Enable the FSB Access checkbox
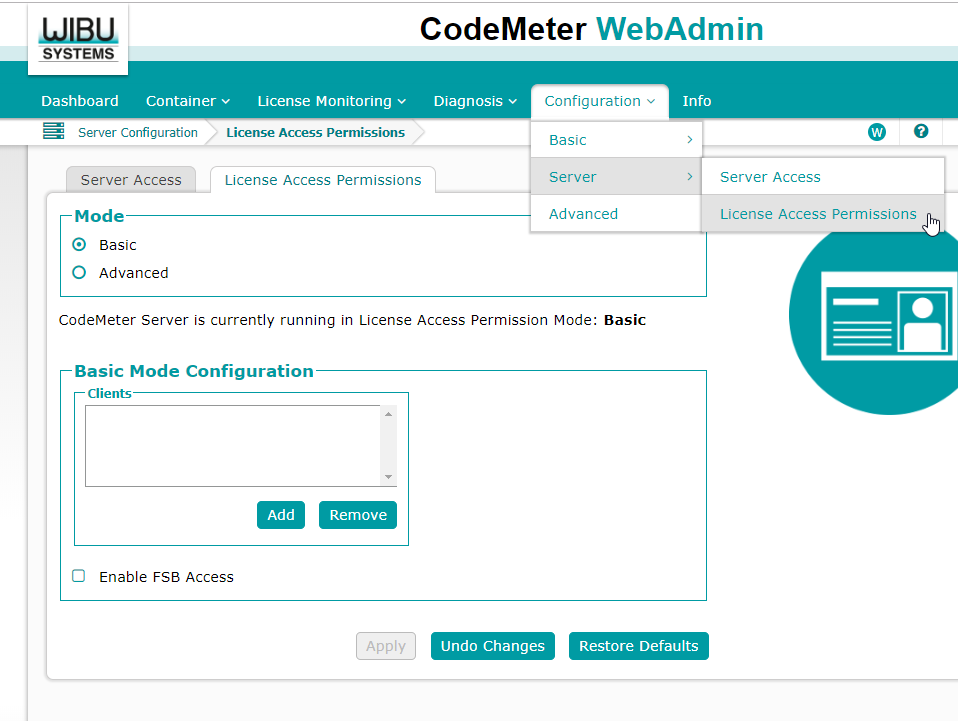Image resolution: width=958 pixels, height=721 pixels. click(79, 576)
